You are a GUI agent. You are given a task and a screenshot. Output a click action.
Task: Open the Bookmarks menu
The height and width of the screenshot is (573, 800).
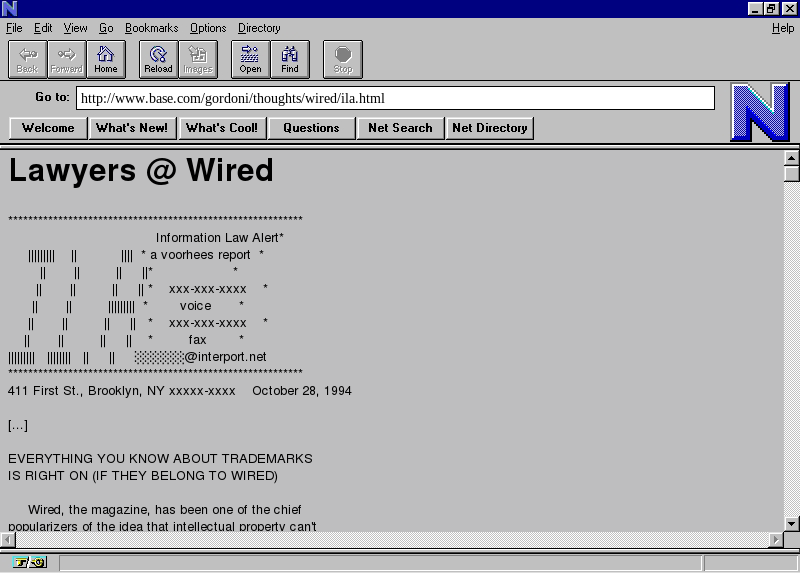point(151,28)
